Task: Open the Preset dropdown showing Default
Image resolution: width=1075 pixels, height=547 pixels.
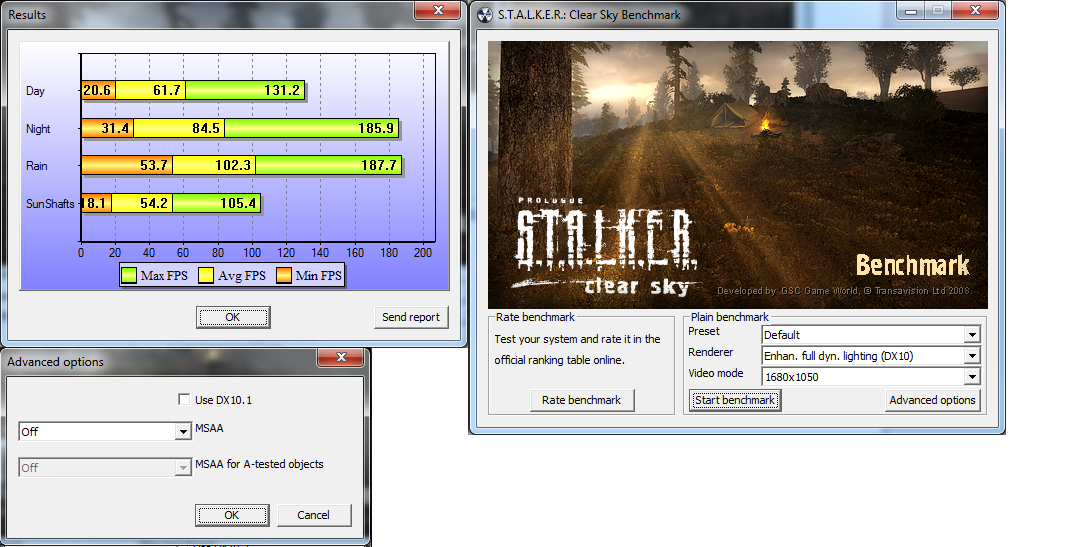Action: 871,335
